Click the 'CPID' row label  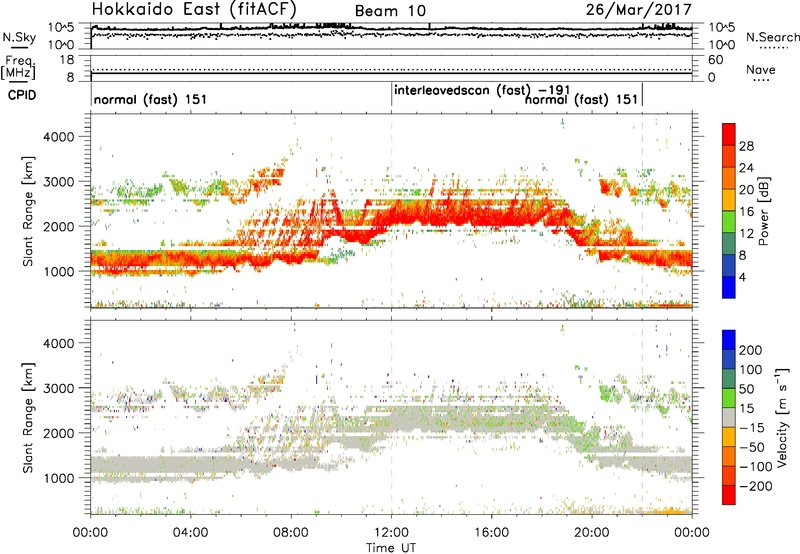22,95
